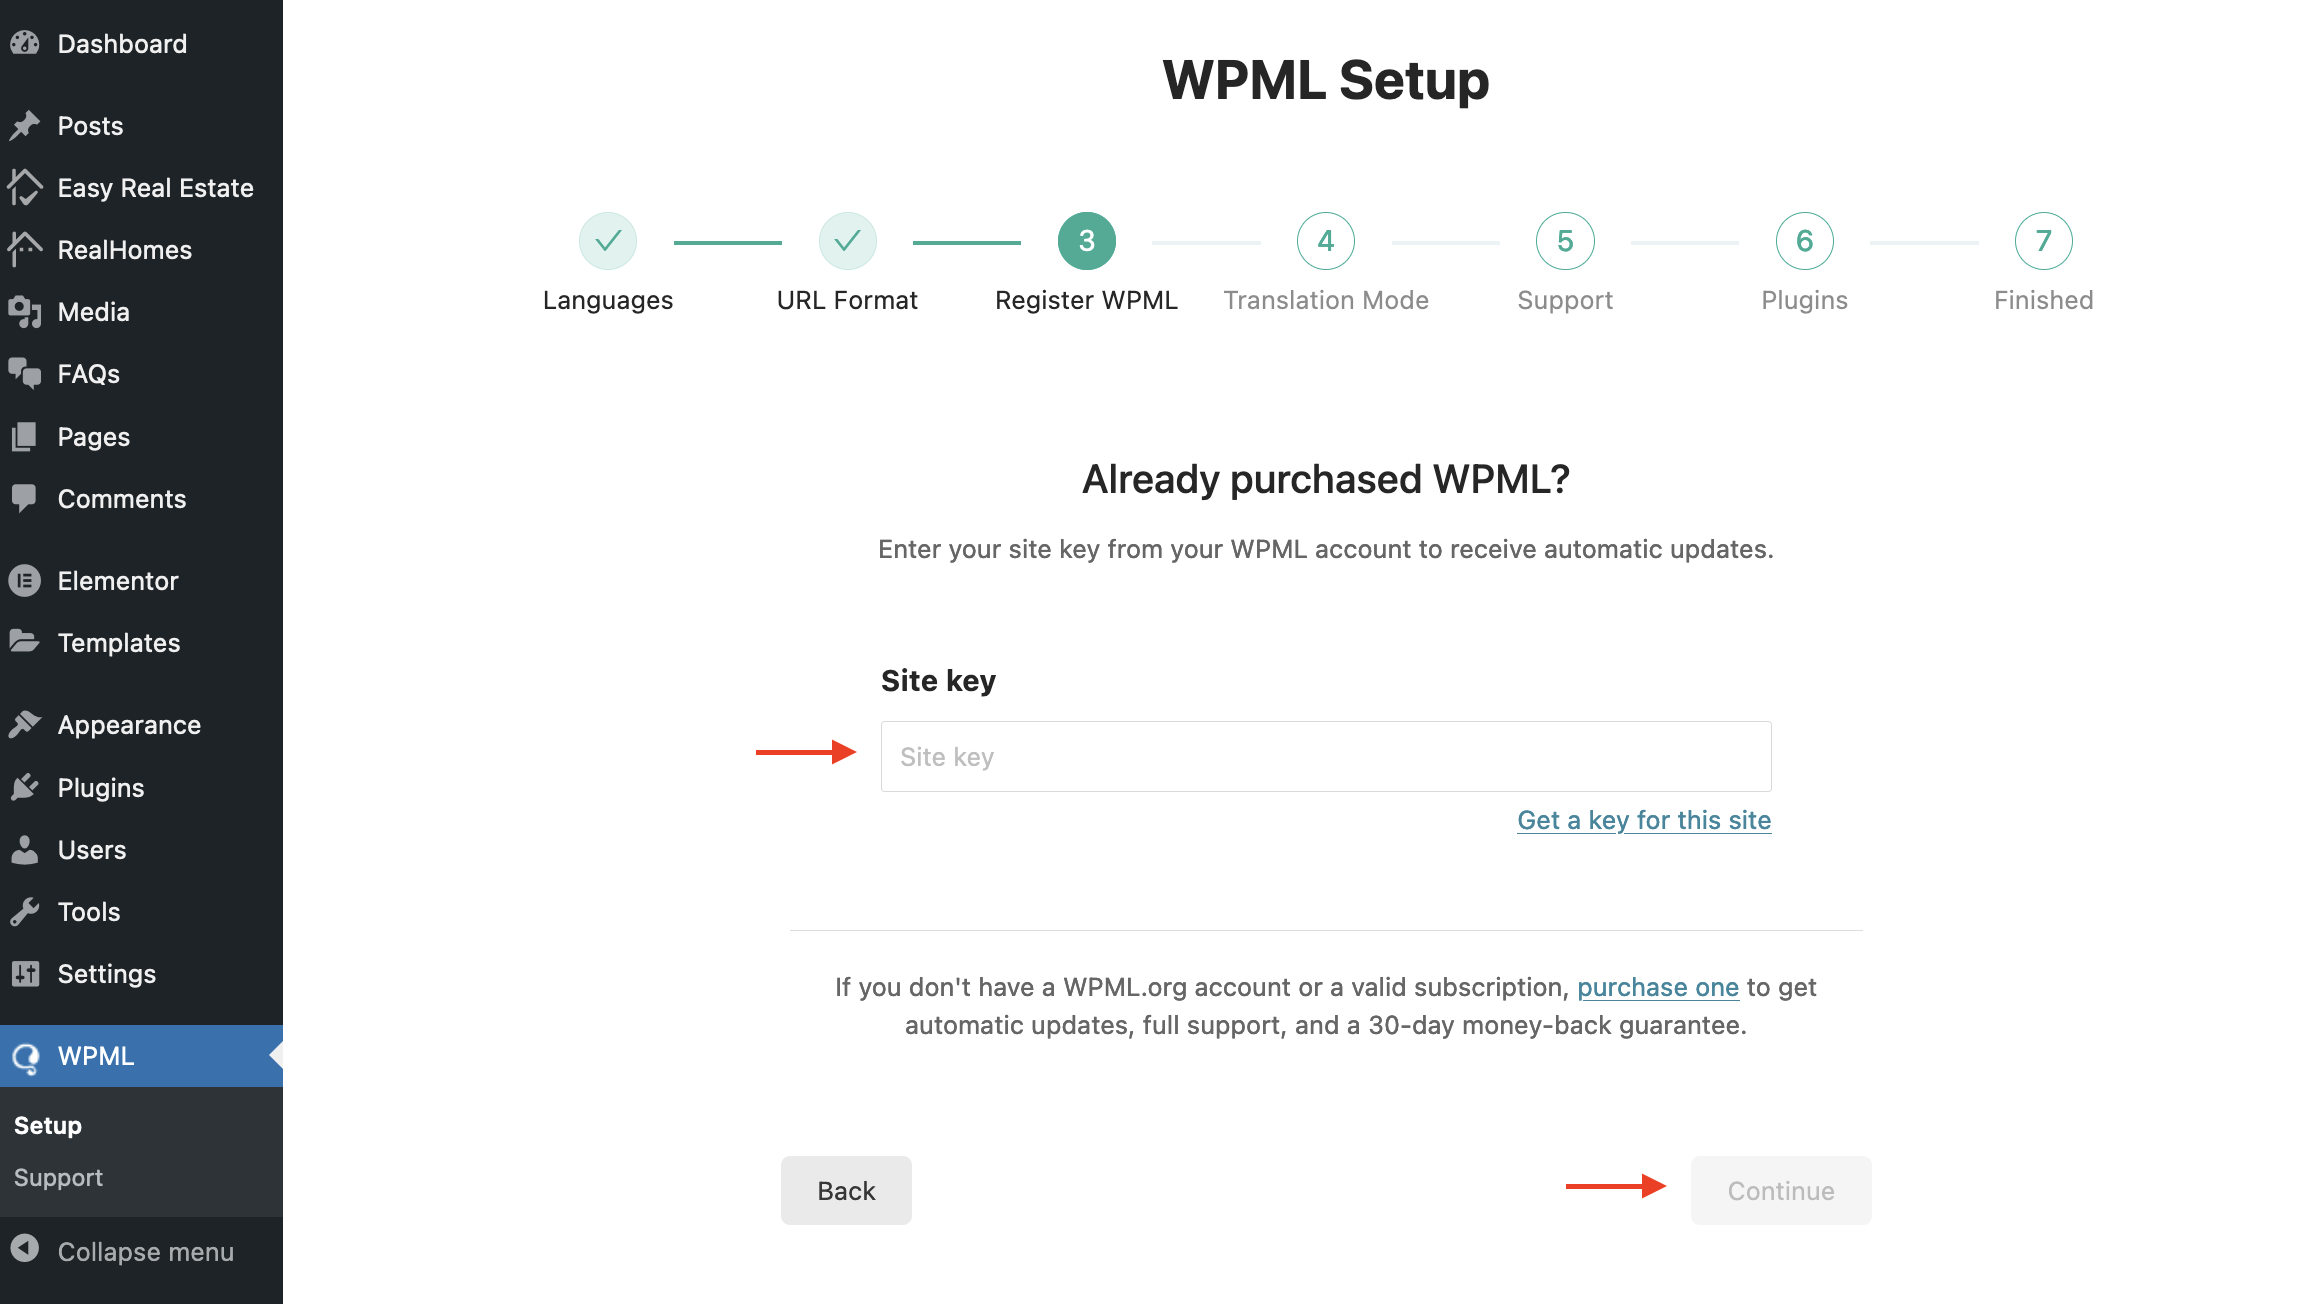Click the RealHomes icon in sidebar

click(x=25, y=248)
